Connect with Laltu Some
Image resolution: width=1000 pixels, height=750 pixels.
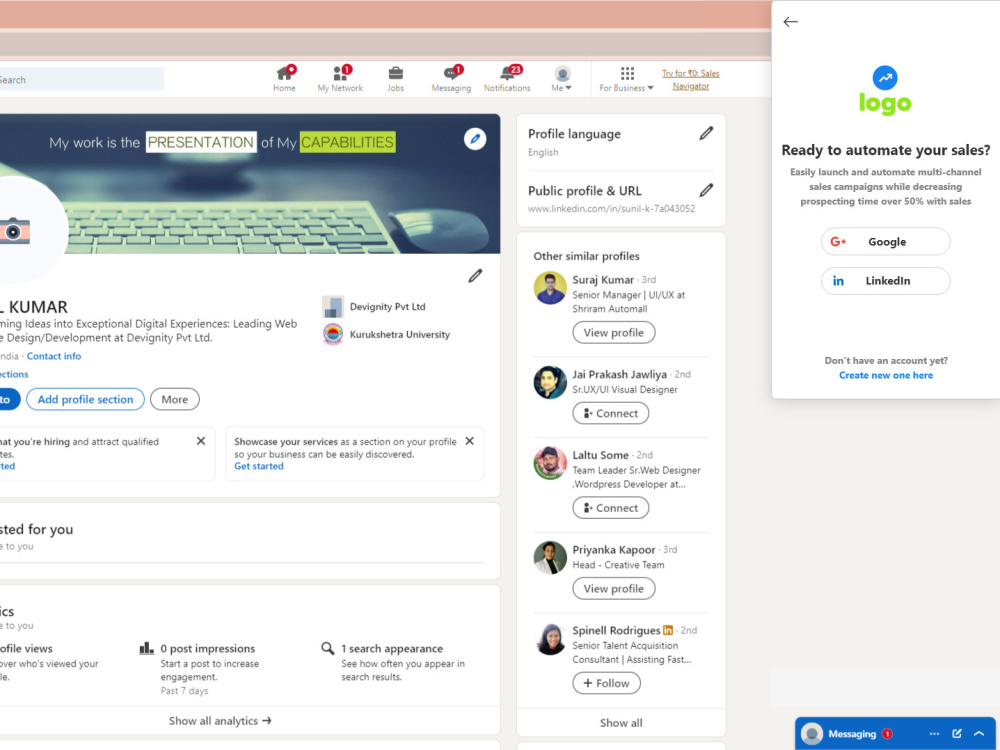[610, 508]
